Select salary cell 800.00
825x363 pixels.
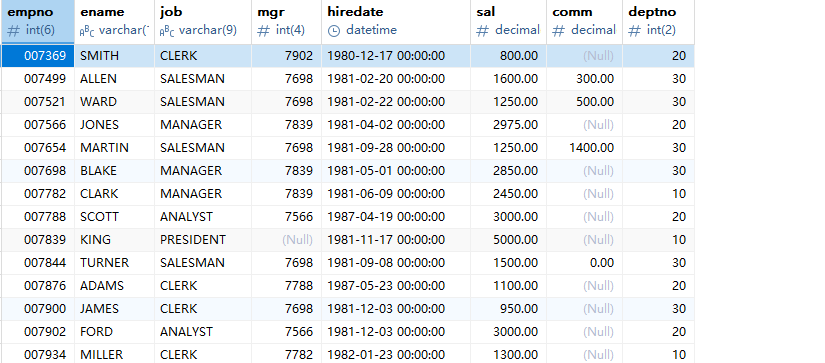pyautogui.click(x=508, y=56)
